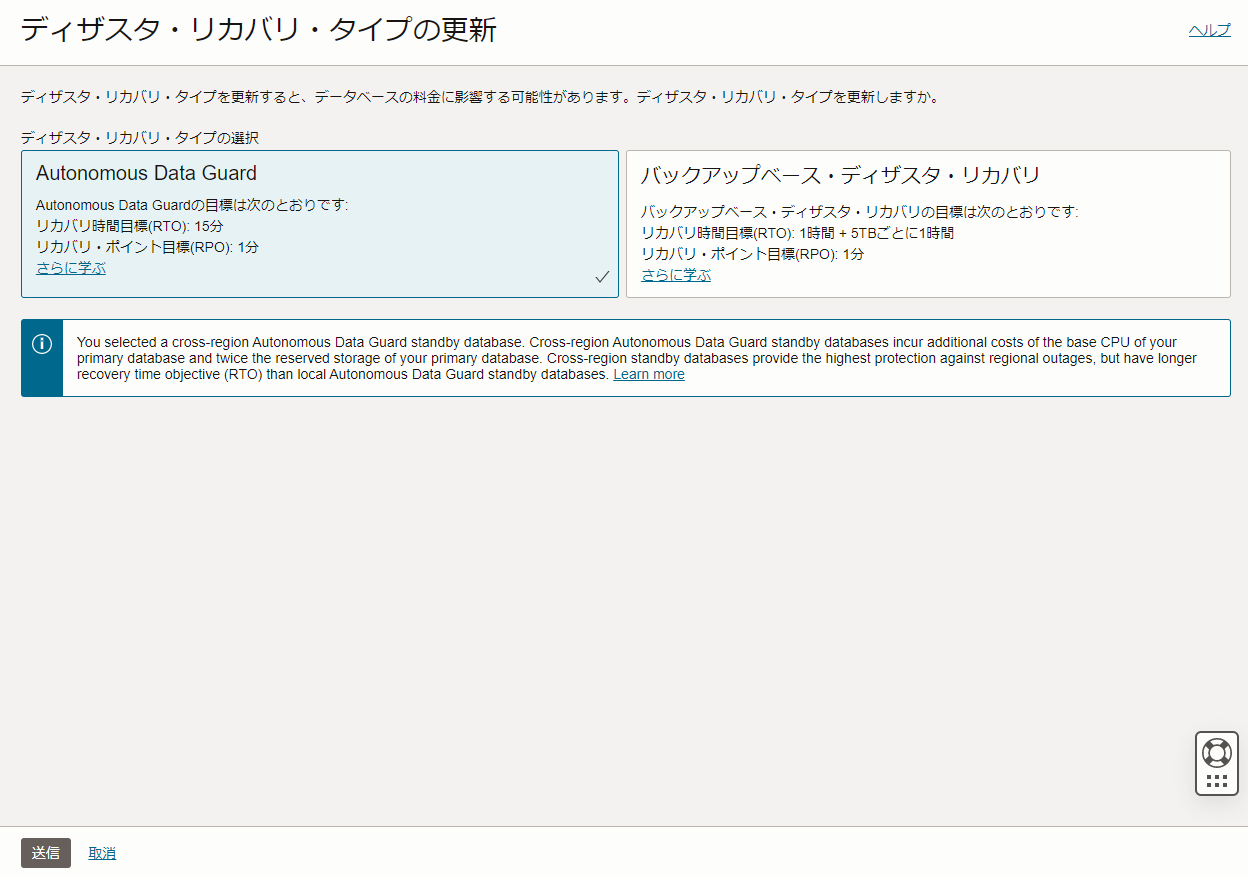Click リカバリ時間目標(RTO): 1時間 + 5TBごとに1時間 text

(797, 233)
